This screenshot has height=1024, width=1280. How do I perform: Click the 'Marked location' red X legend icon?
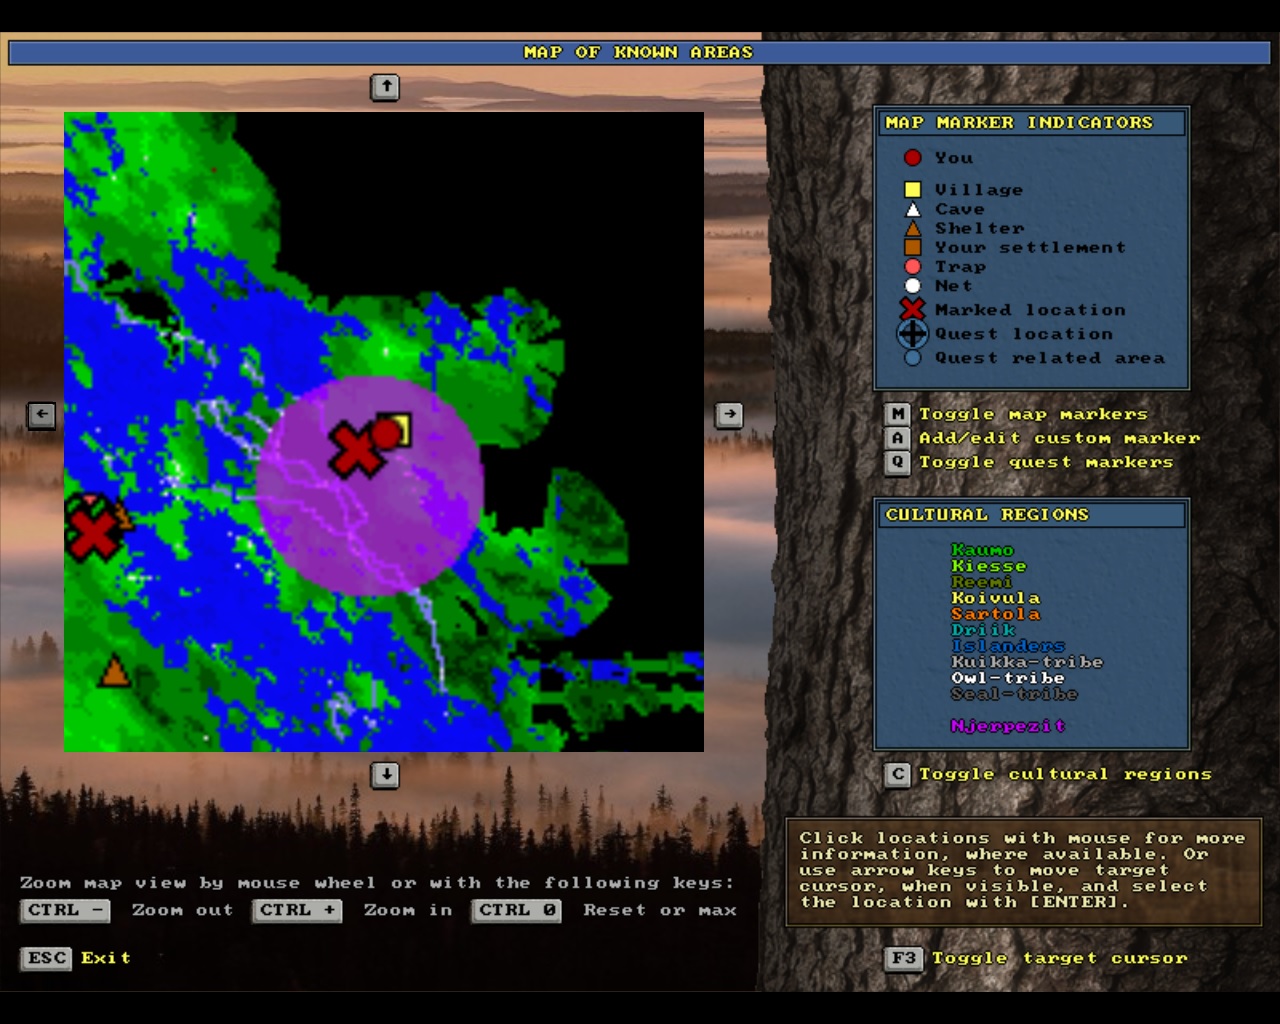coord(912,310)
